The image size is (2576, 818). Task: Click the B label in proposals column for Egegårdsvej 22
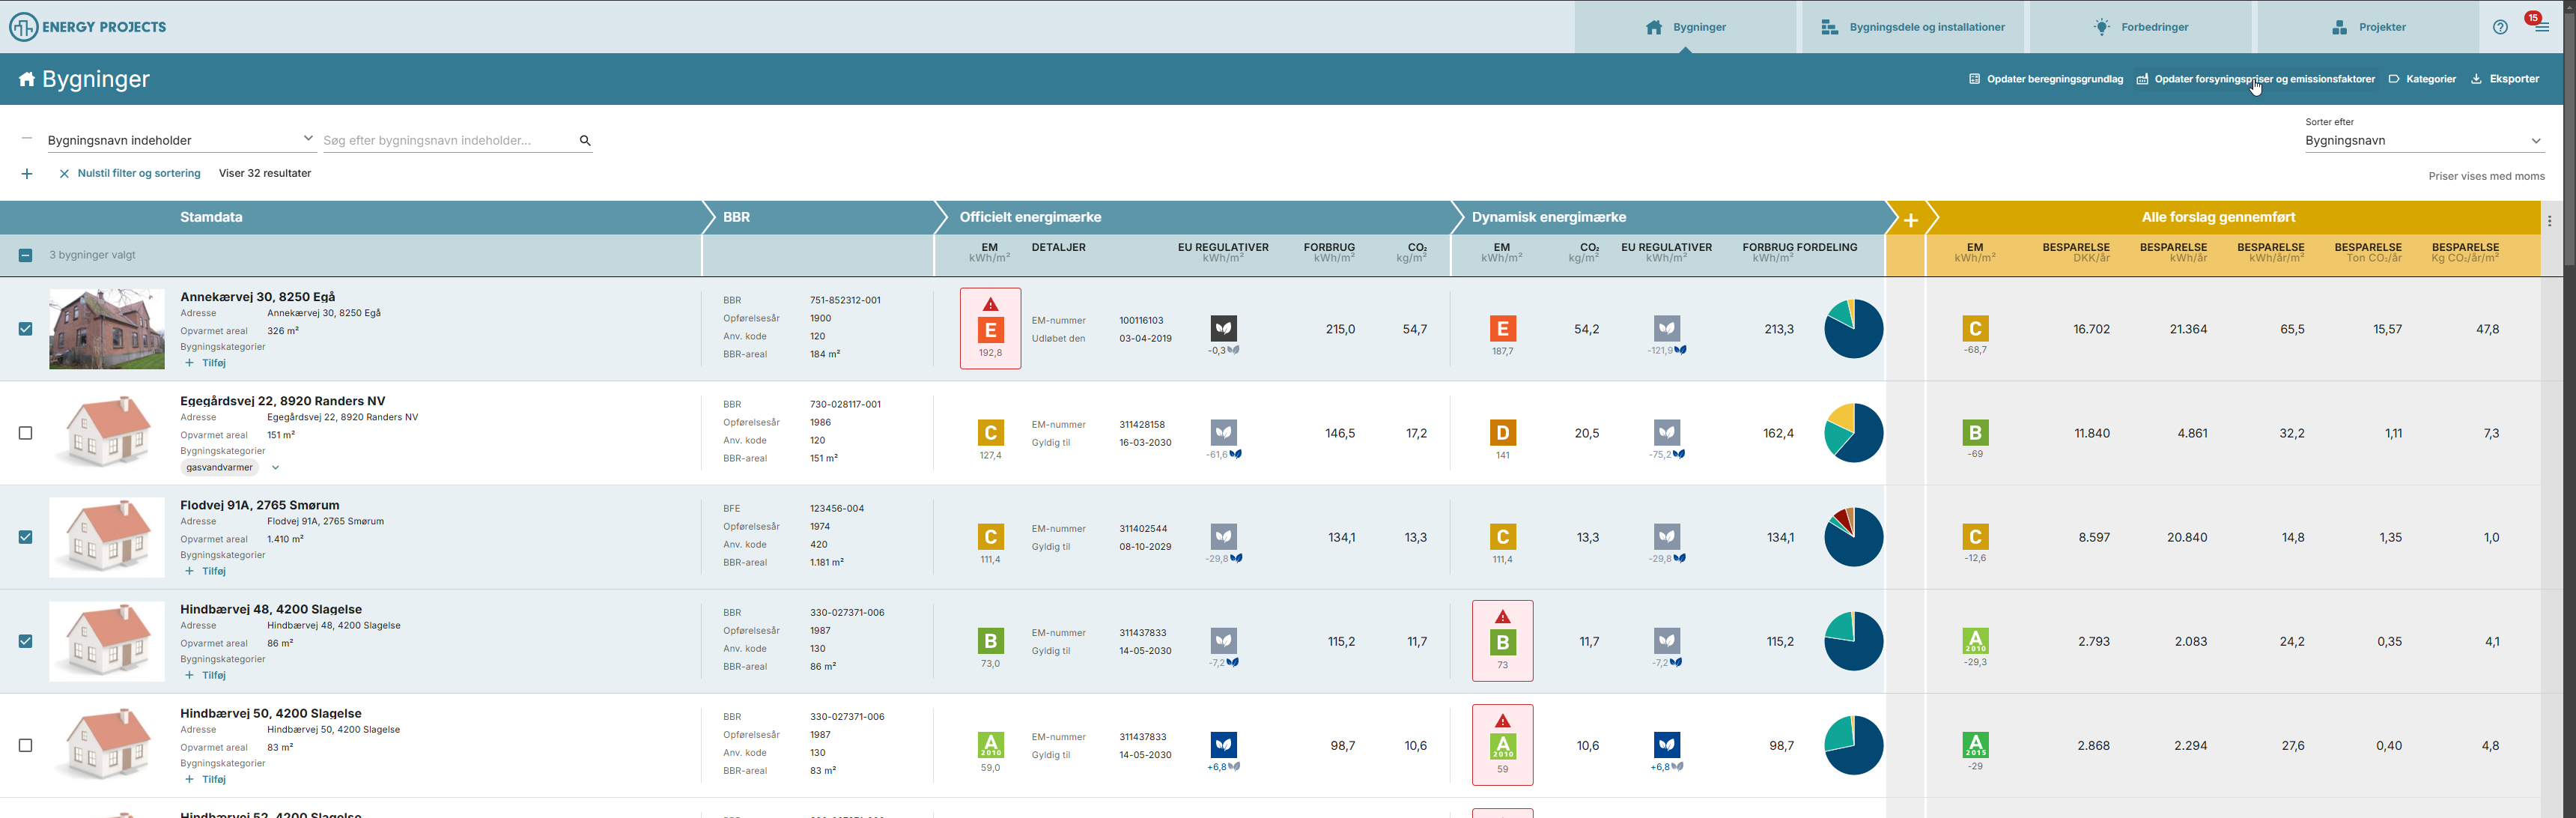[x=1975, y=432]
